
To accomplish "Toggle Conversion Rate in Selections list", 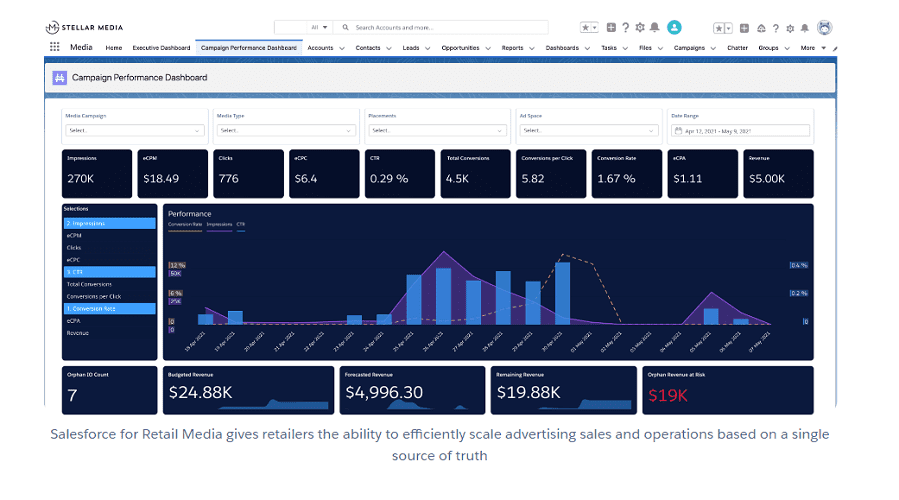I will tap(110, 308).
